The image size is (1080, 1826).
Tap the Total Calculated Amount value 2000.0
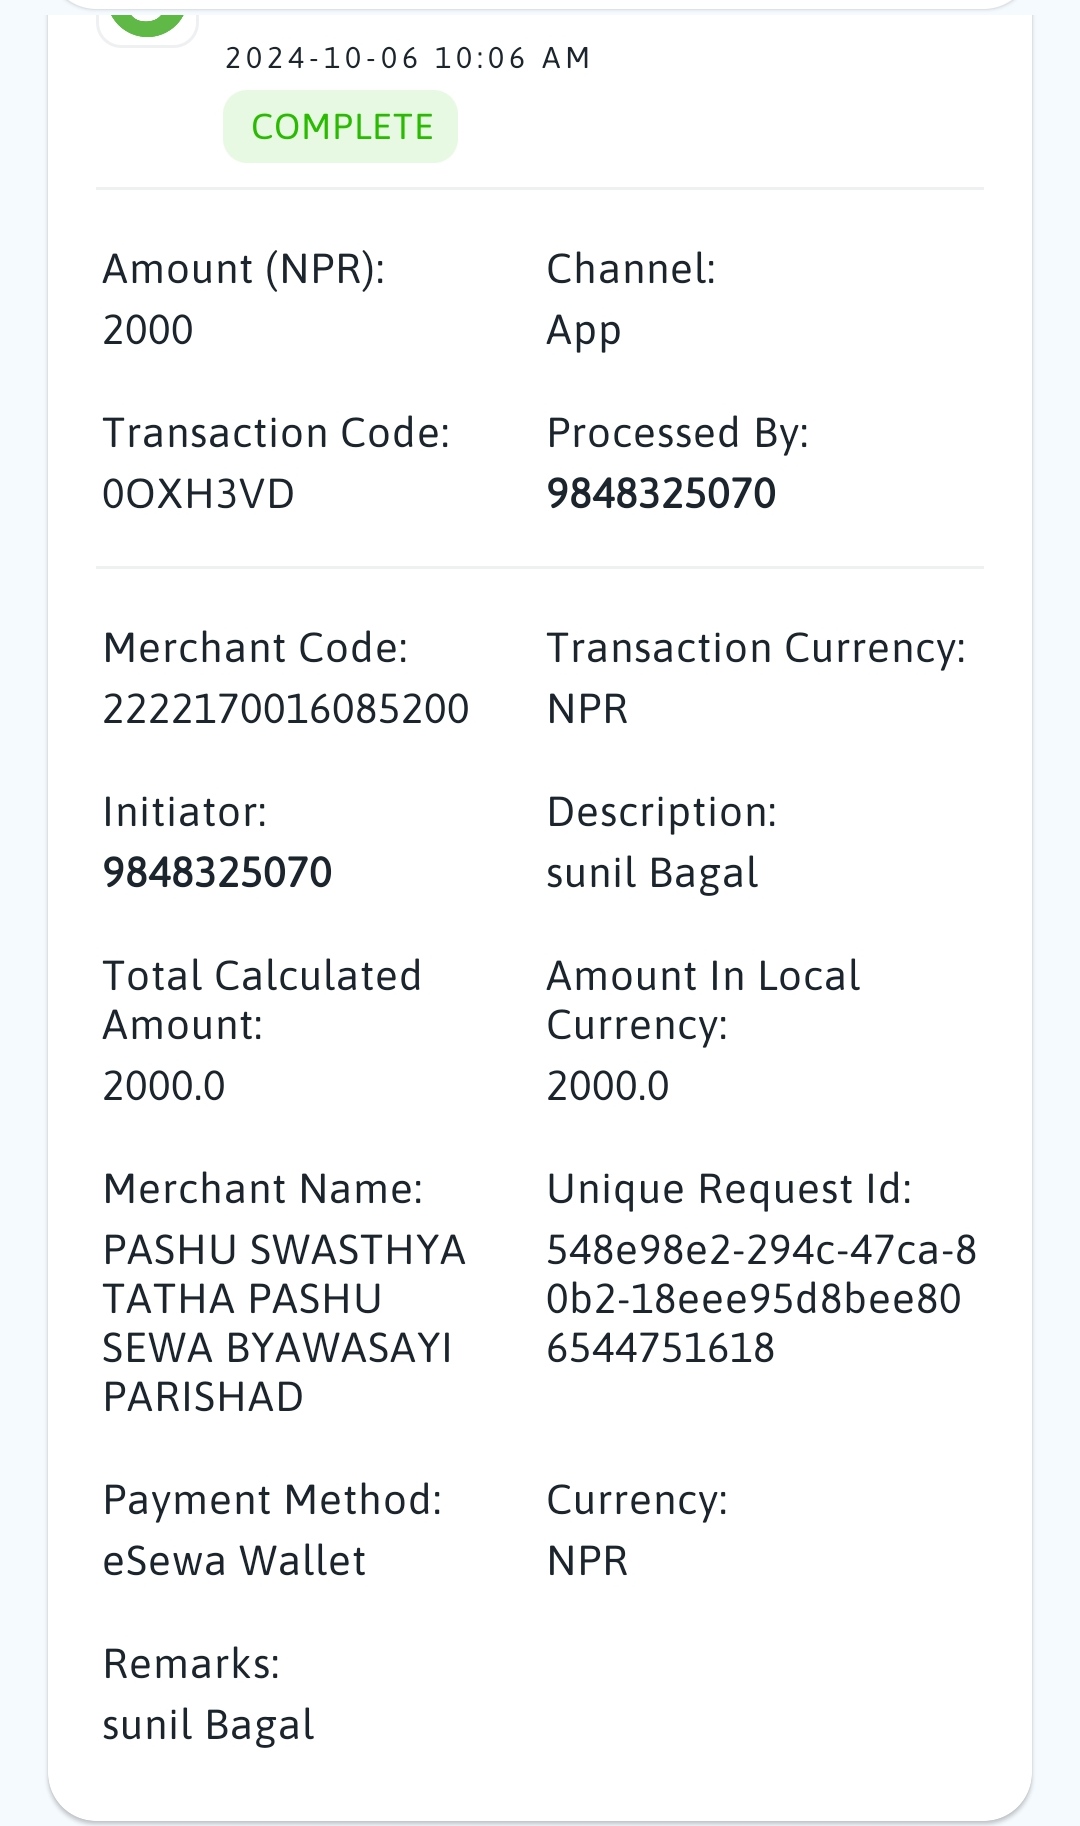coord(164,1086)
